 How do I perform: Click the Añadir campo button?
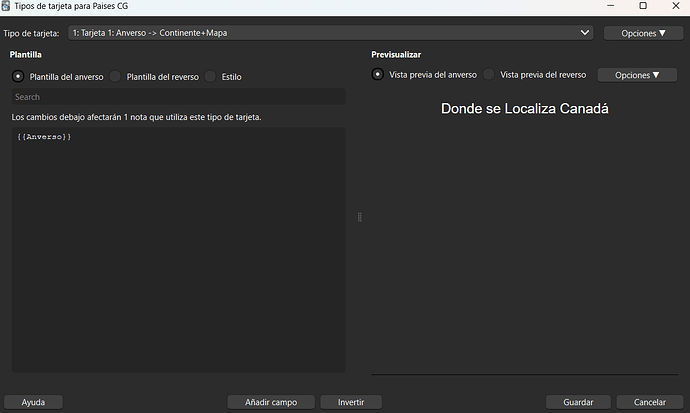(x=271, y=402)
